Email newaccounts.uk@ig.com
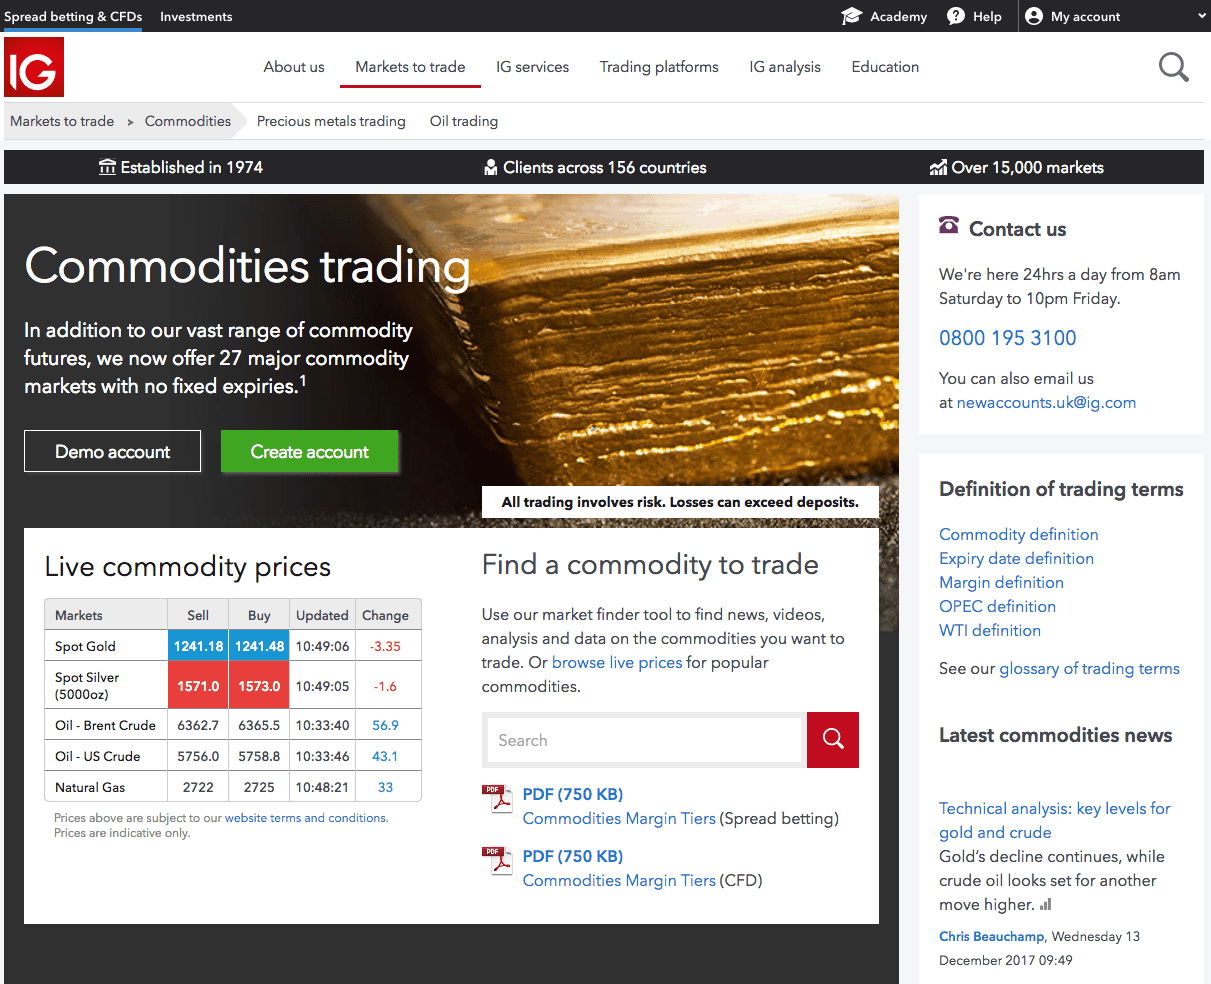The image size is (1211, 984). point(1046,402)
